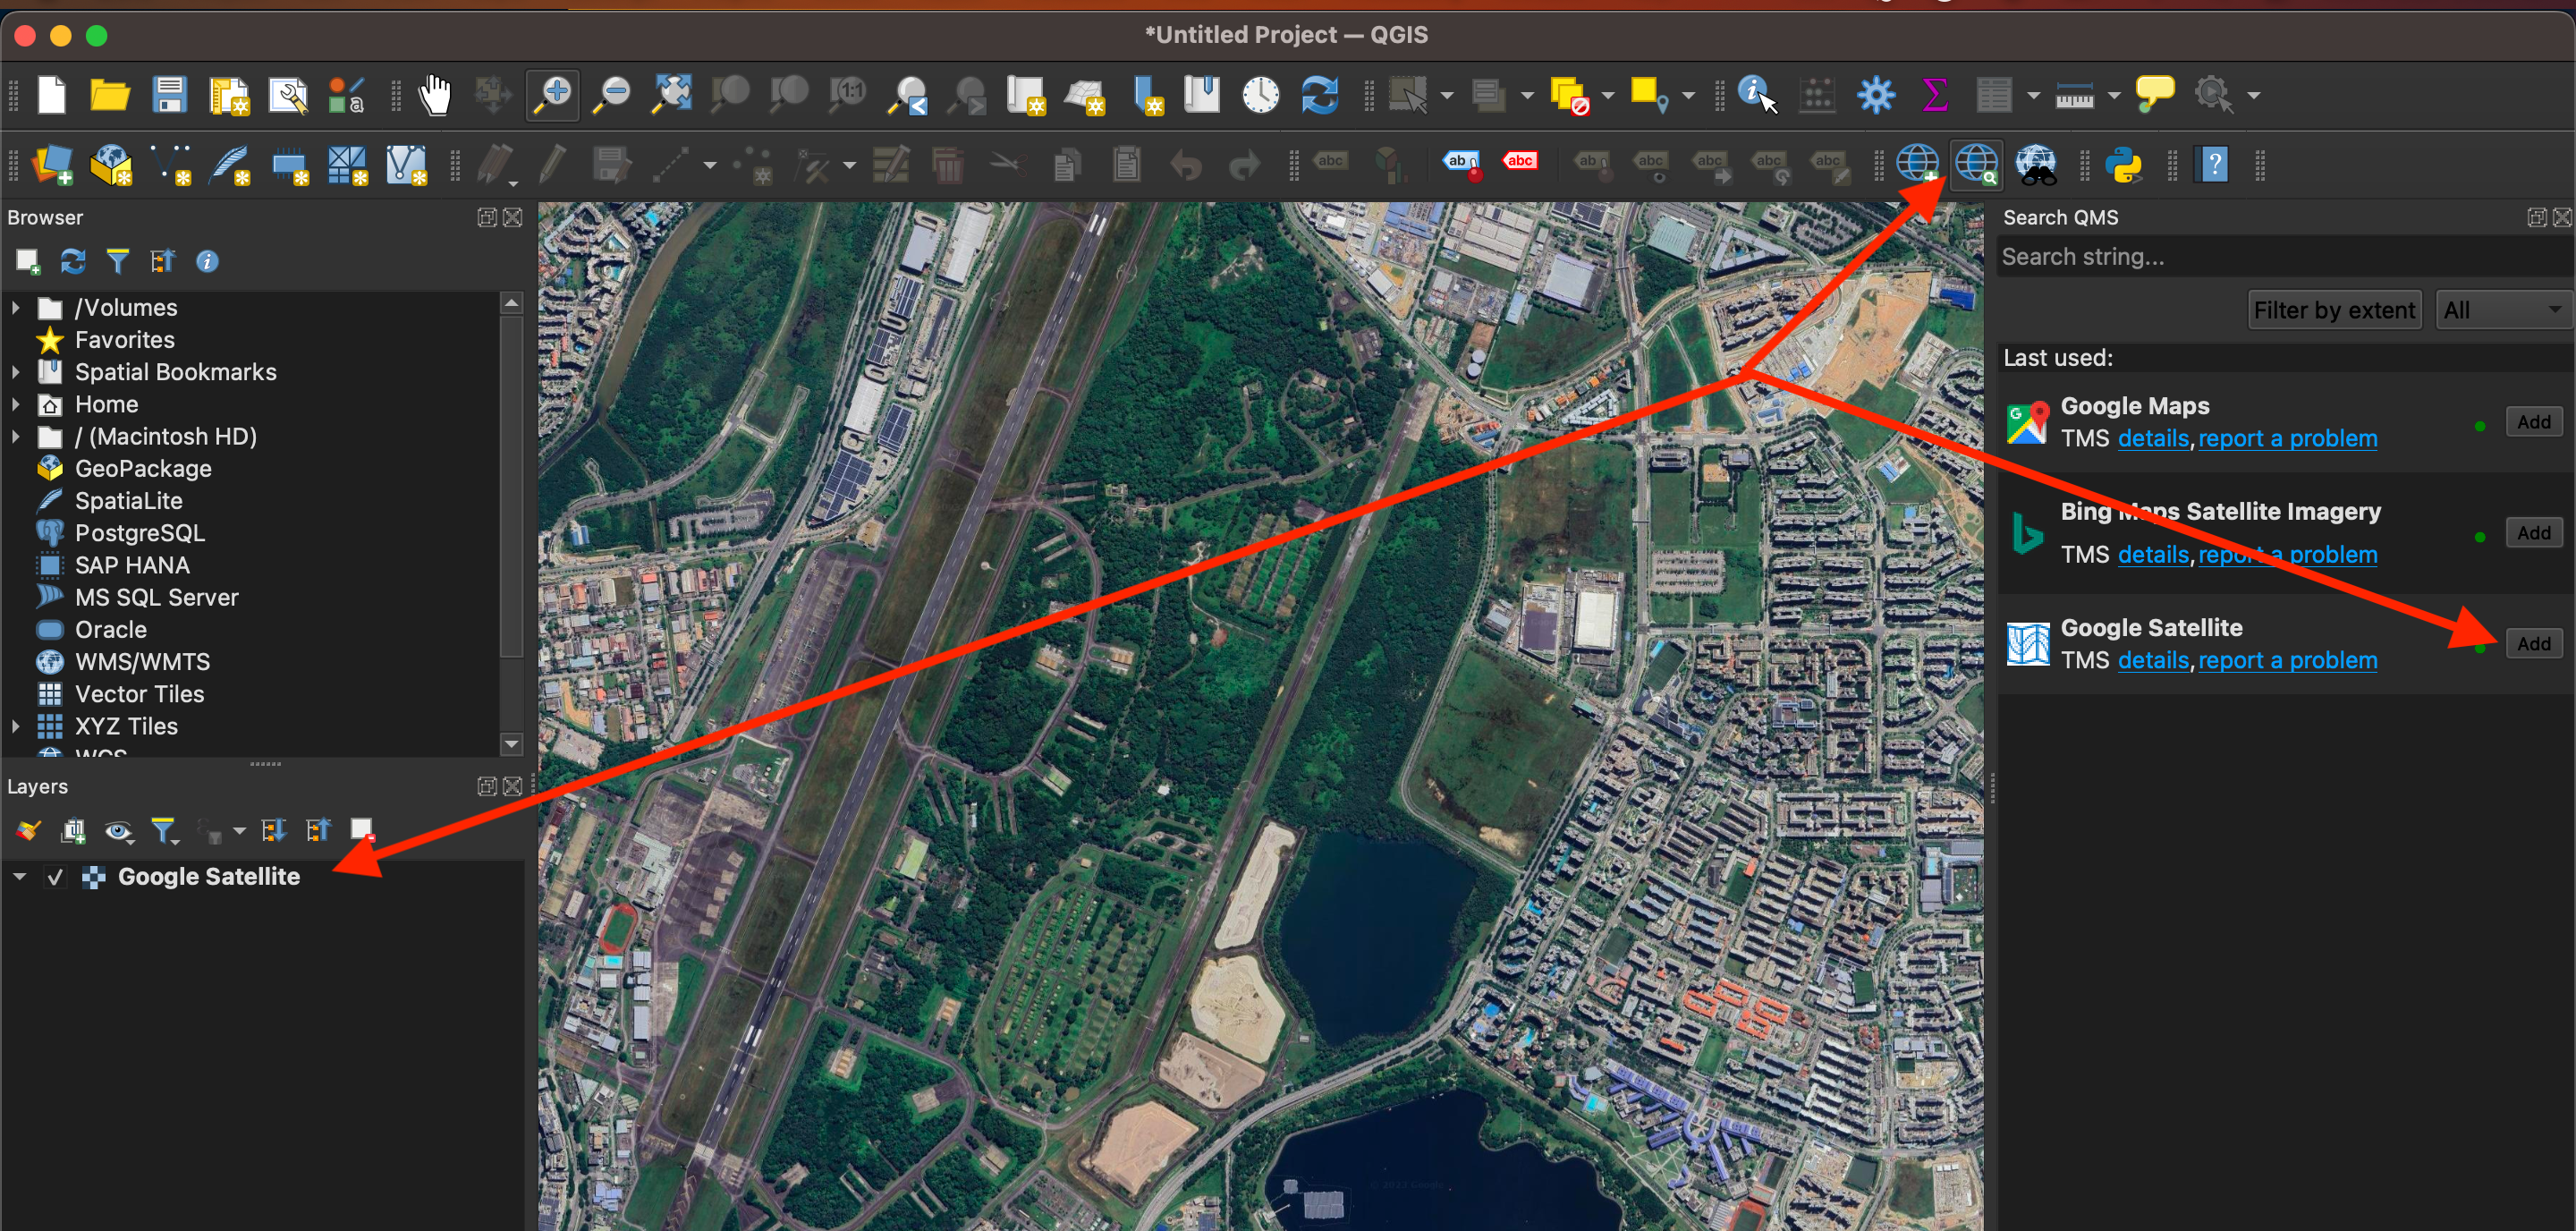This screenshot has width=2576, height=1231.
Task: Click the Search QMS globe icon
Action: tap(1976, 165)
